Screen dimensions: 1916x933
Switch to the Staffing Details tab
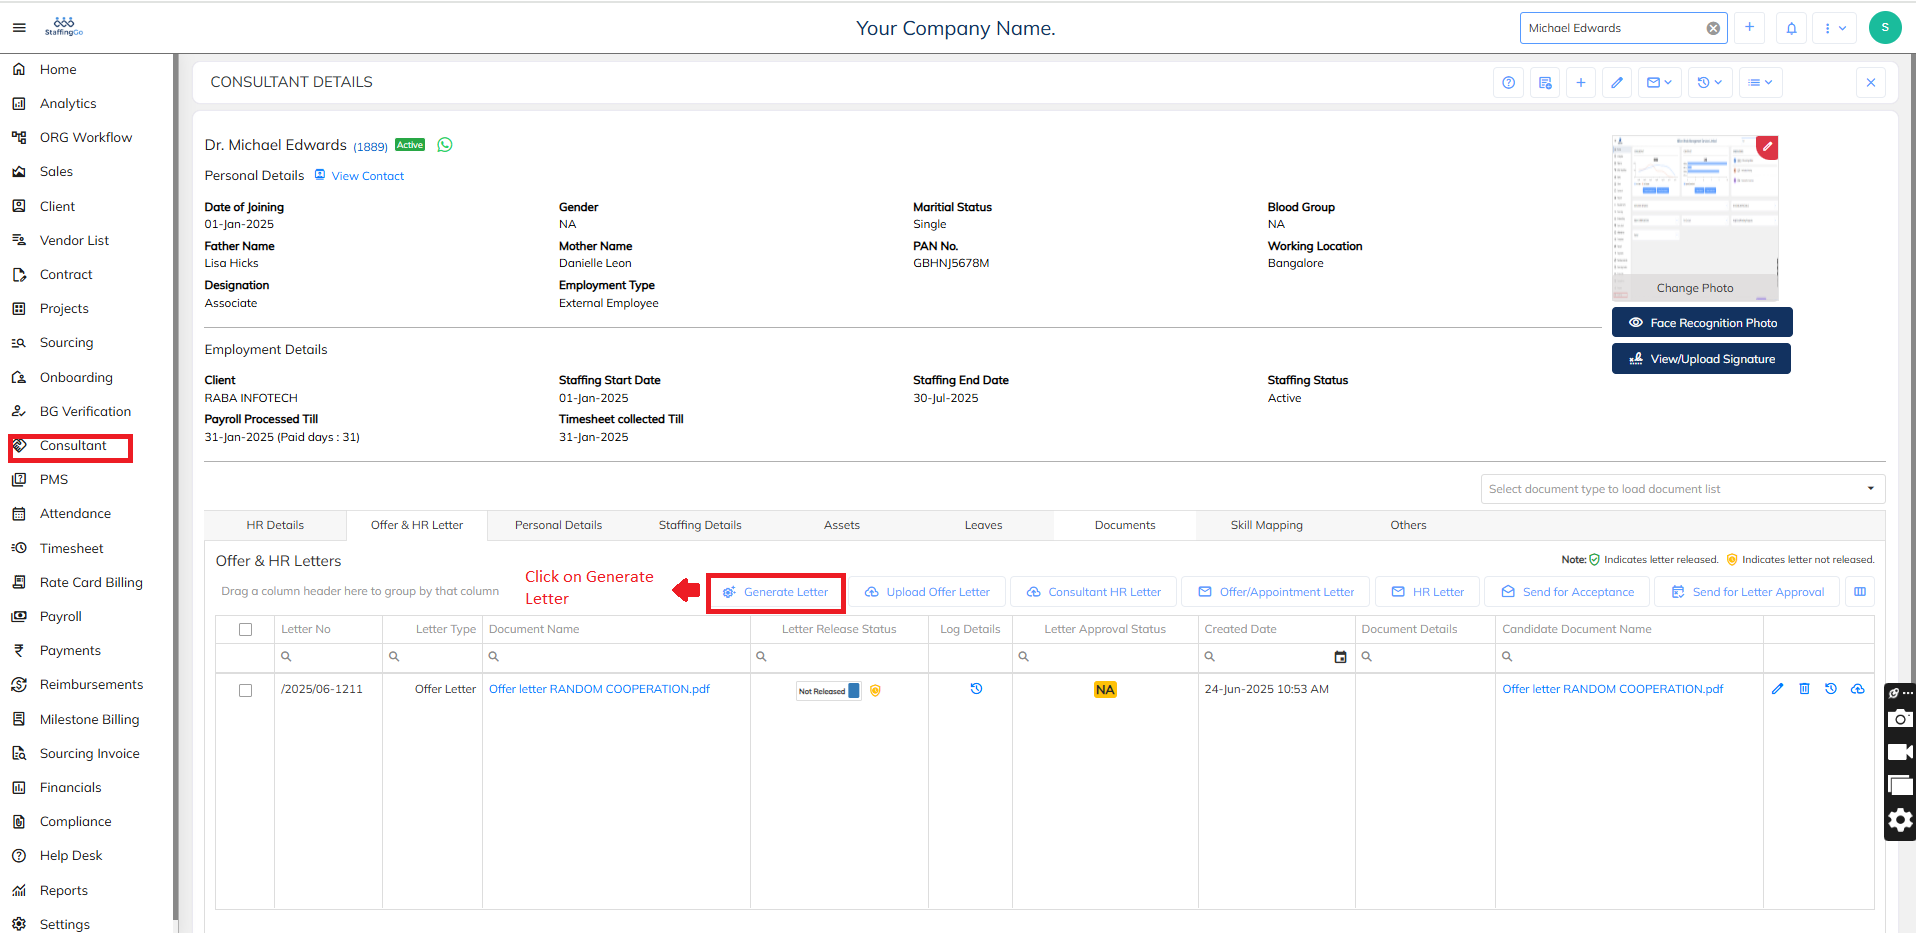(700, 525)
